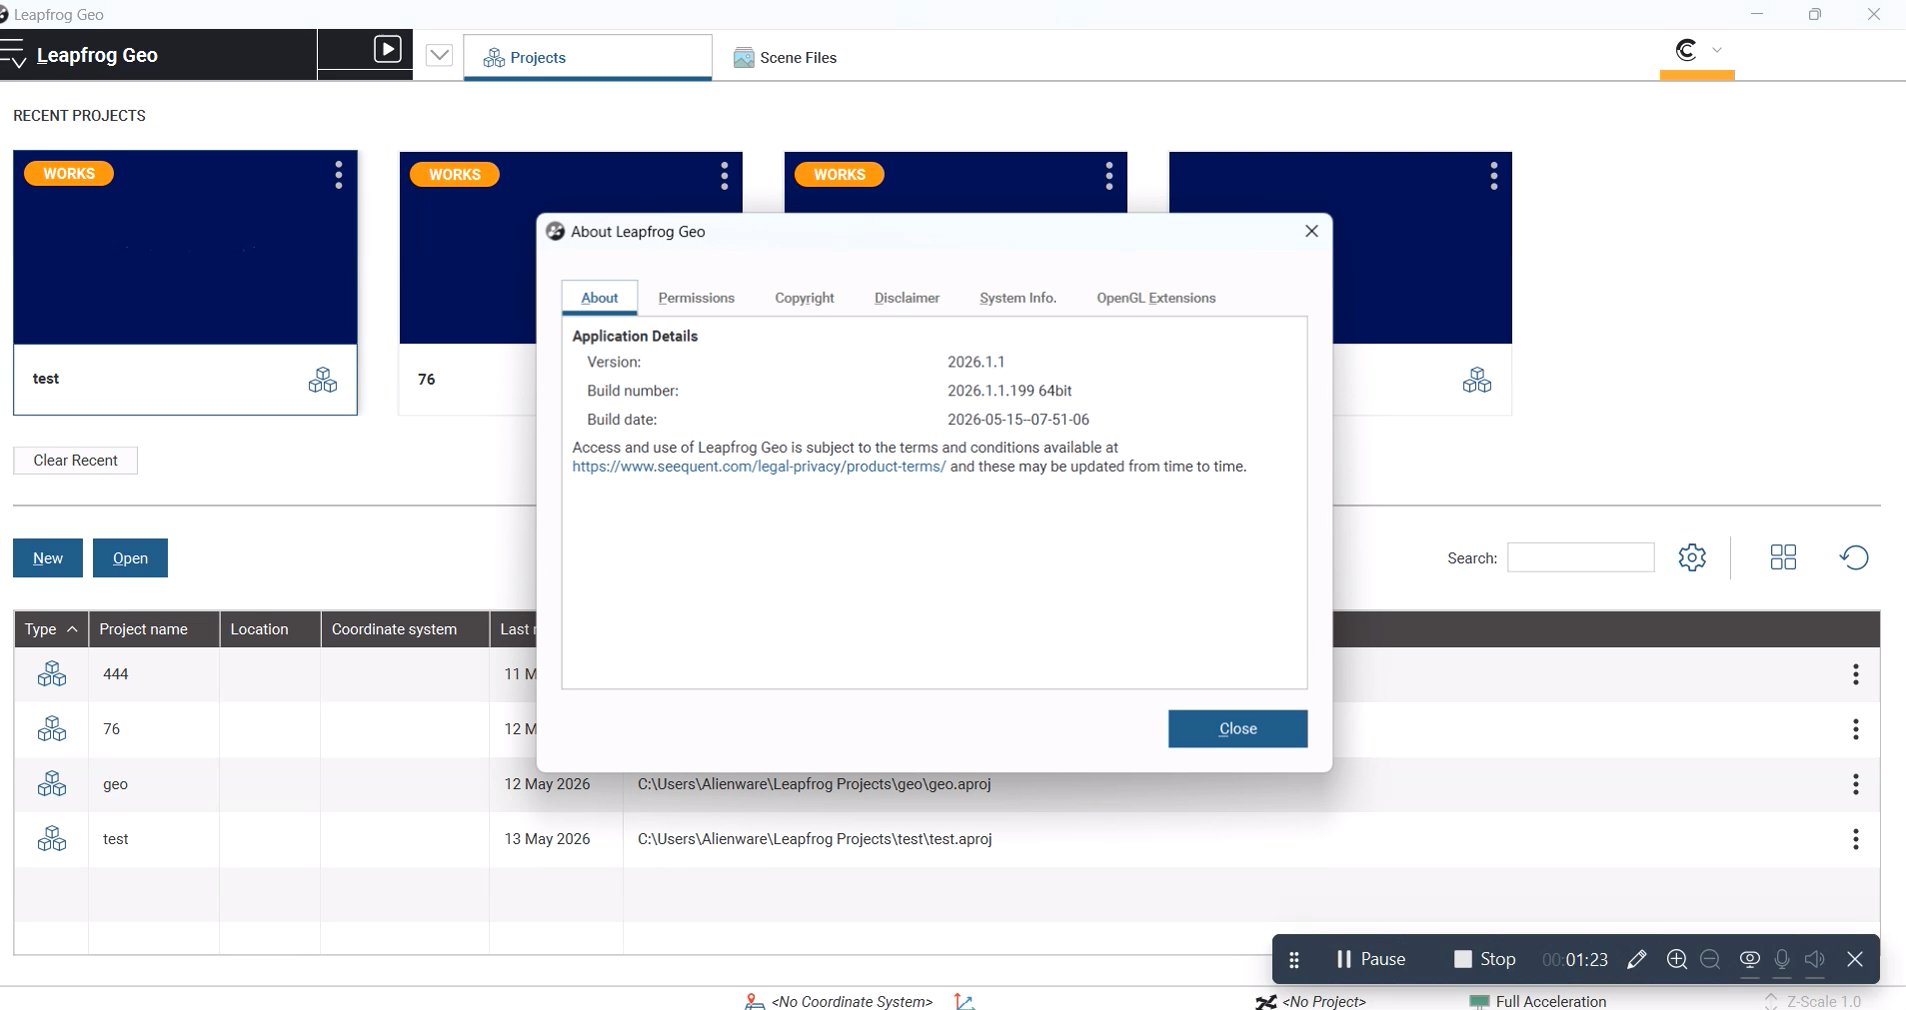Open the Leapfrog Geo hamburger menu
Viewport: 1906px width, 1010px height.
[x=13, y=54]
